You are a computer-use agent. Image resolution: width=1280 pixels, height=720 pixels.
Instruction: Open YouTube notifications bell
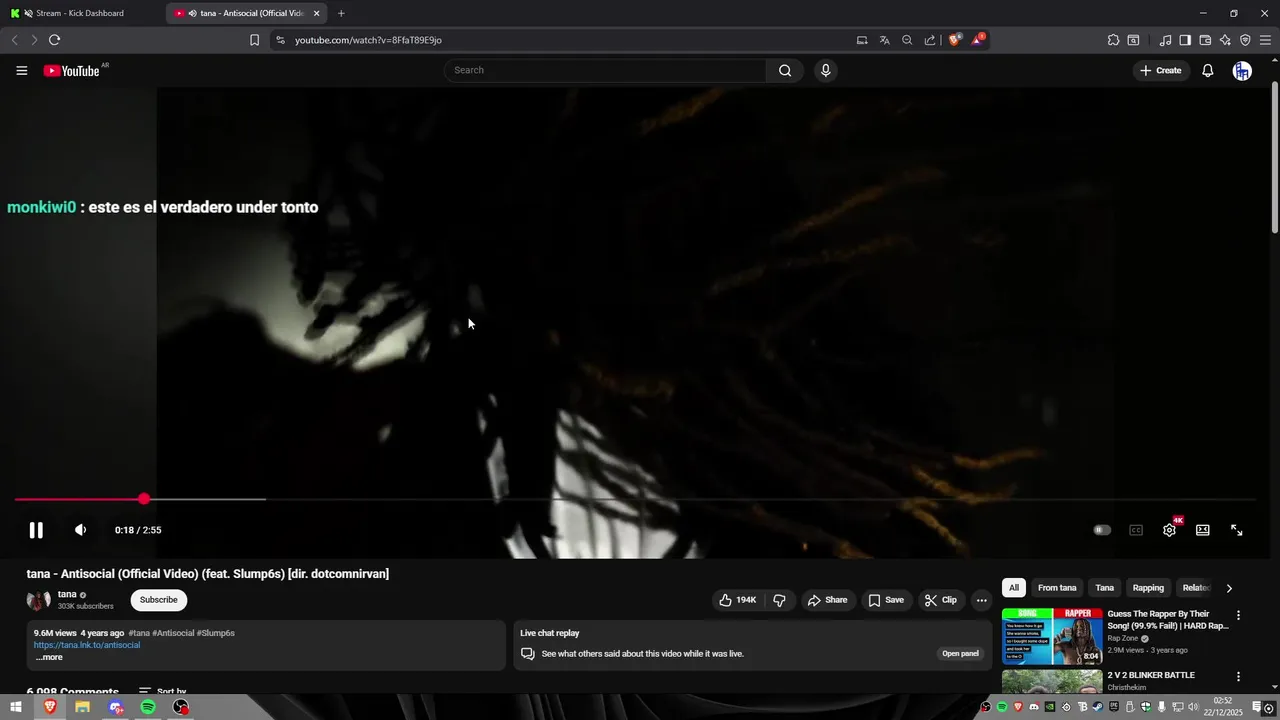(x=1207, y=70)
